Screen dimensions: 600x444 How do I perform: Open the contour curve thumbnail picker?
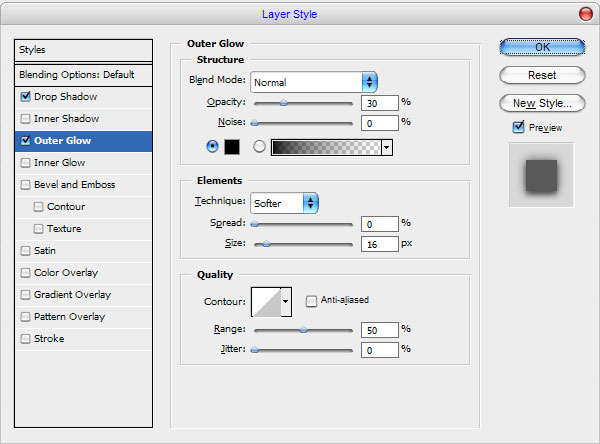pos(266,302)
